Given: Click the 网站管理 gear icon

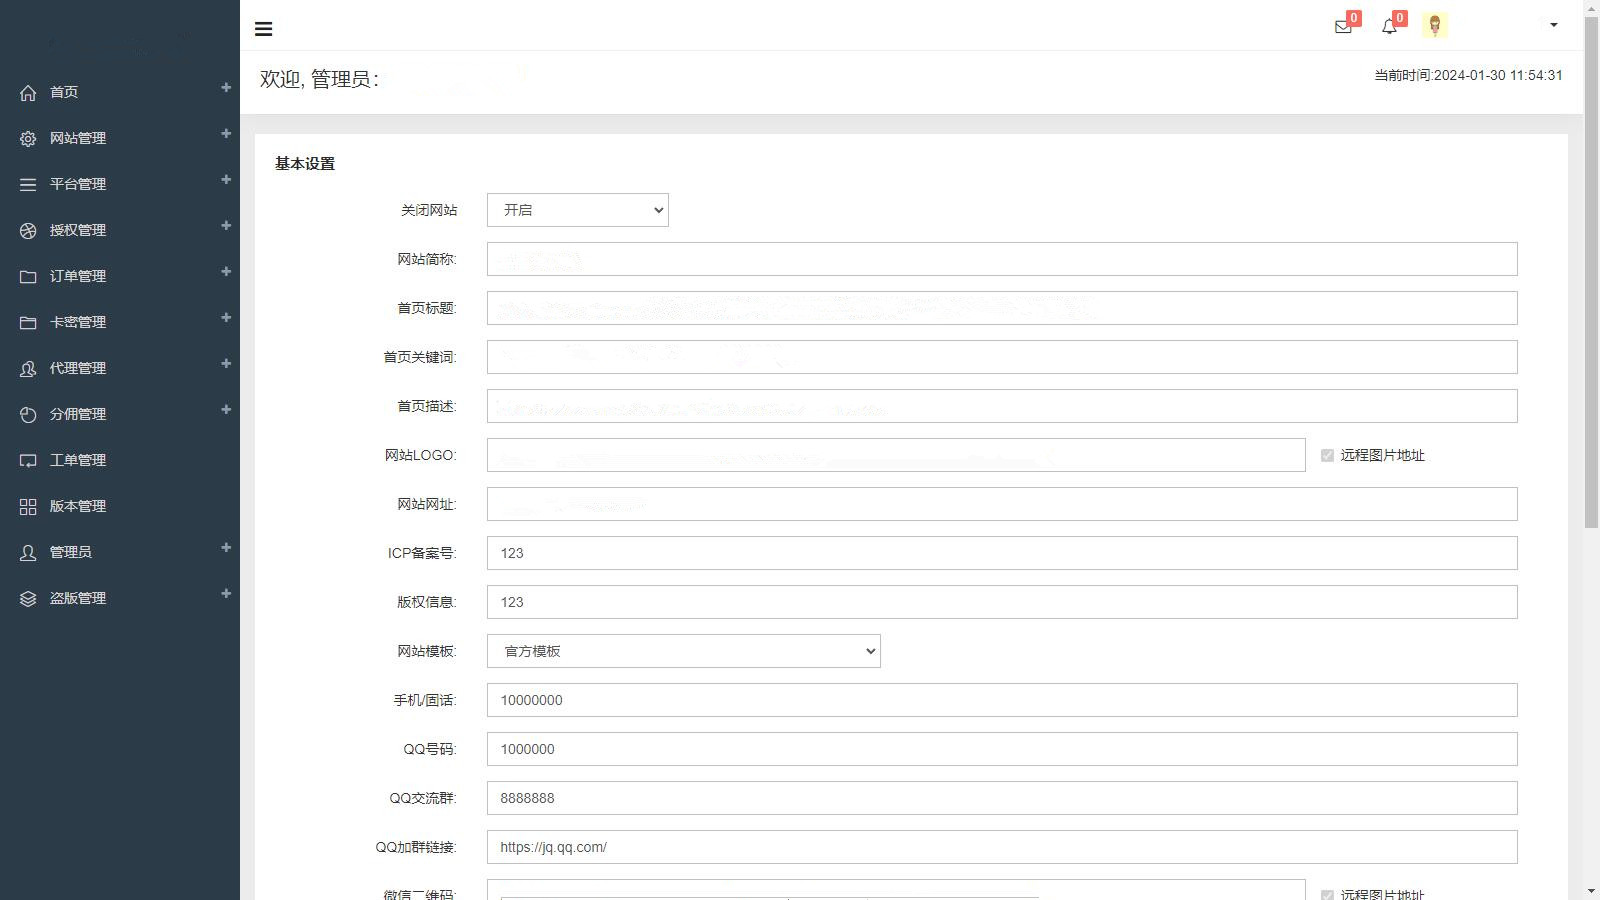Looking at the screenshot, I should tap(28, 138).
